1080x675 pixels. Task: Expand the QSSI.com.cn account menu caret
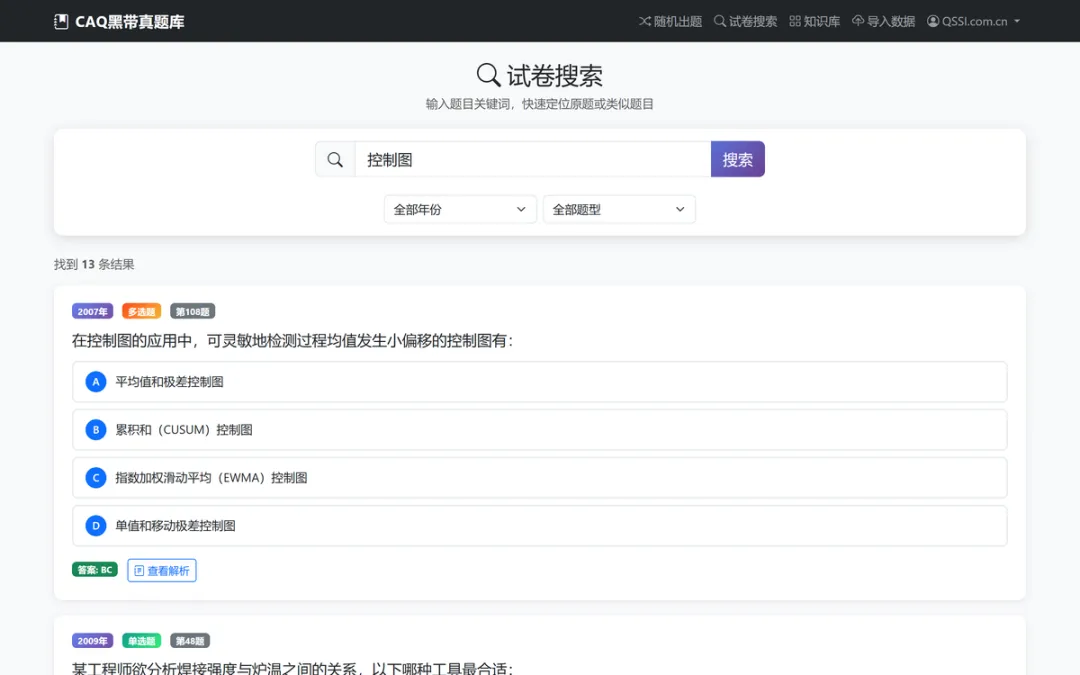click(1017, 21)
